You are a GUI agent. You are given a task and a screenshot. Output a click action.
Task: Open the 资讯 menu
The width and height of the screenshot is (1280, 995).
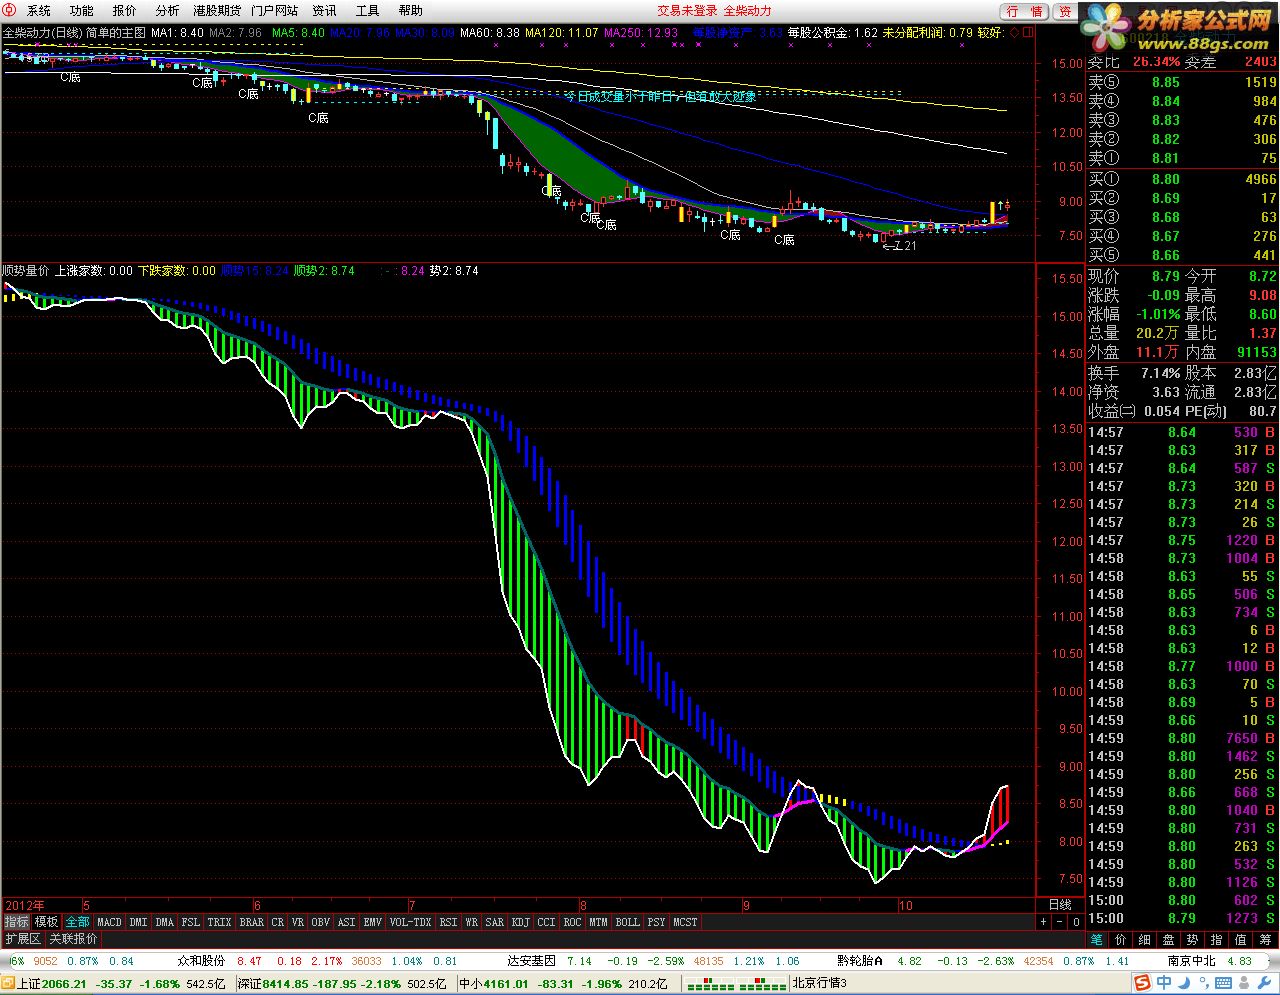click(325, 10)
